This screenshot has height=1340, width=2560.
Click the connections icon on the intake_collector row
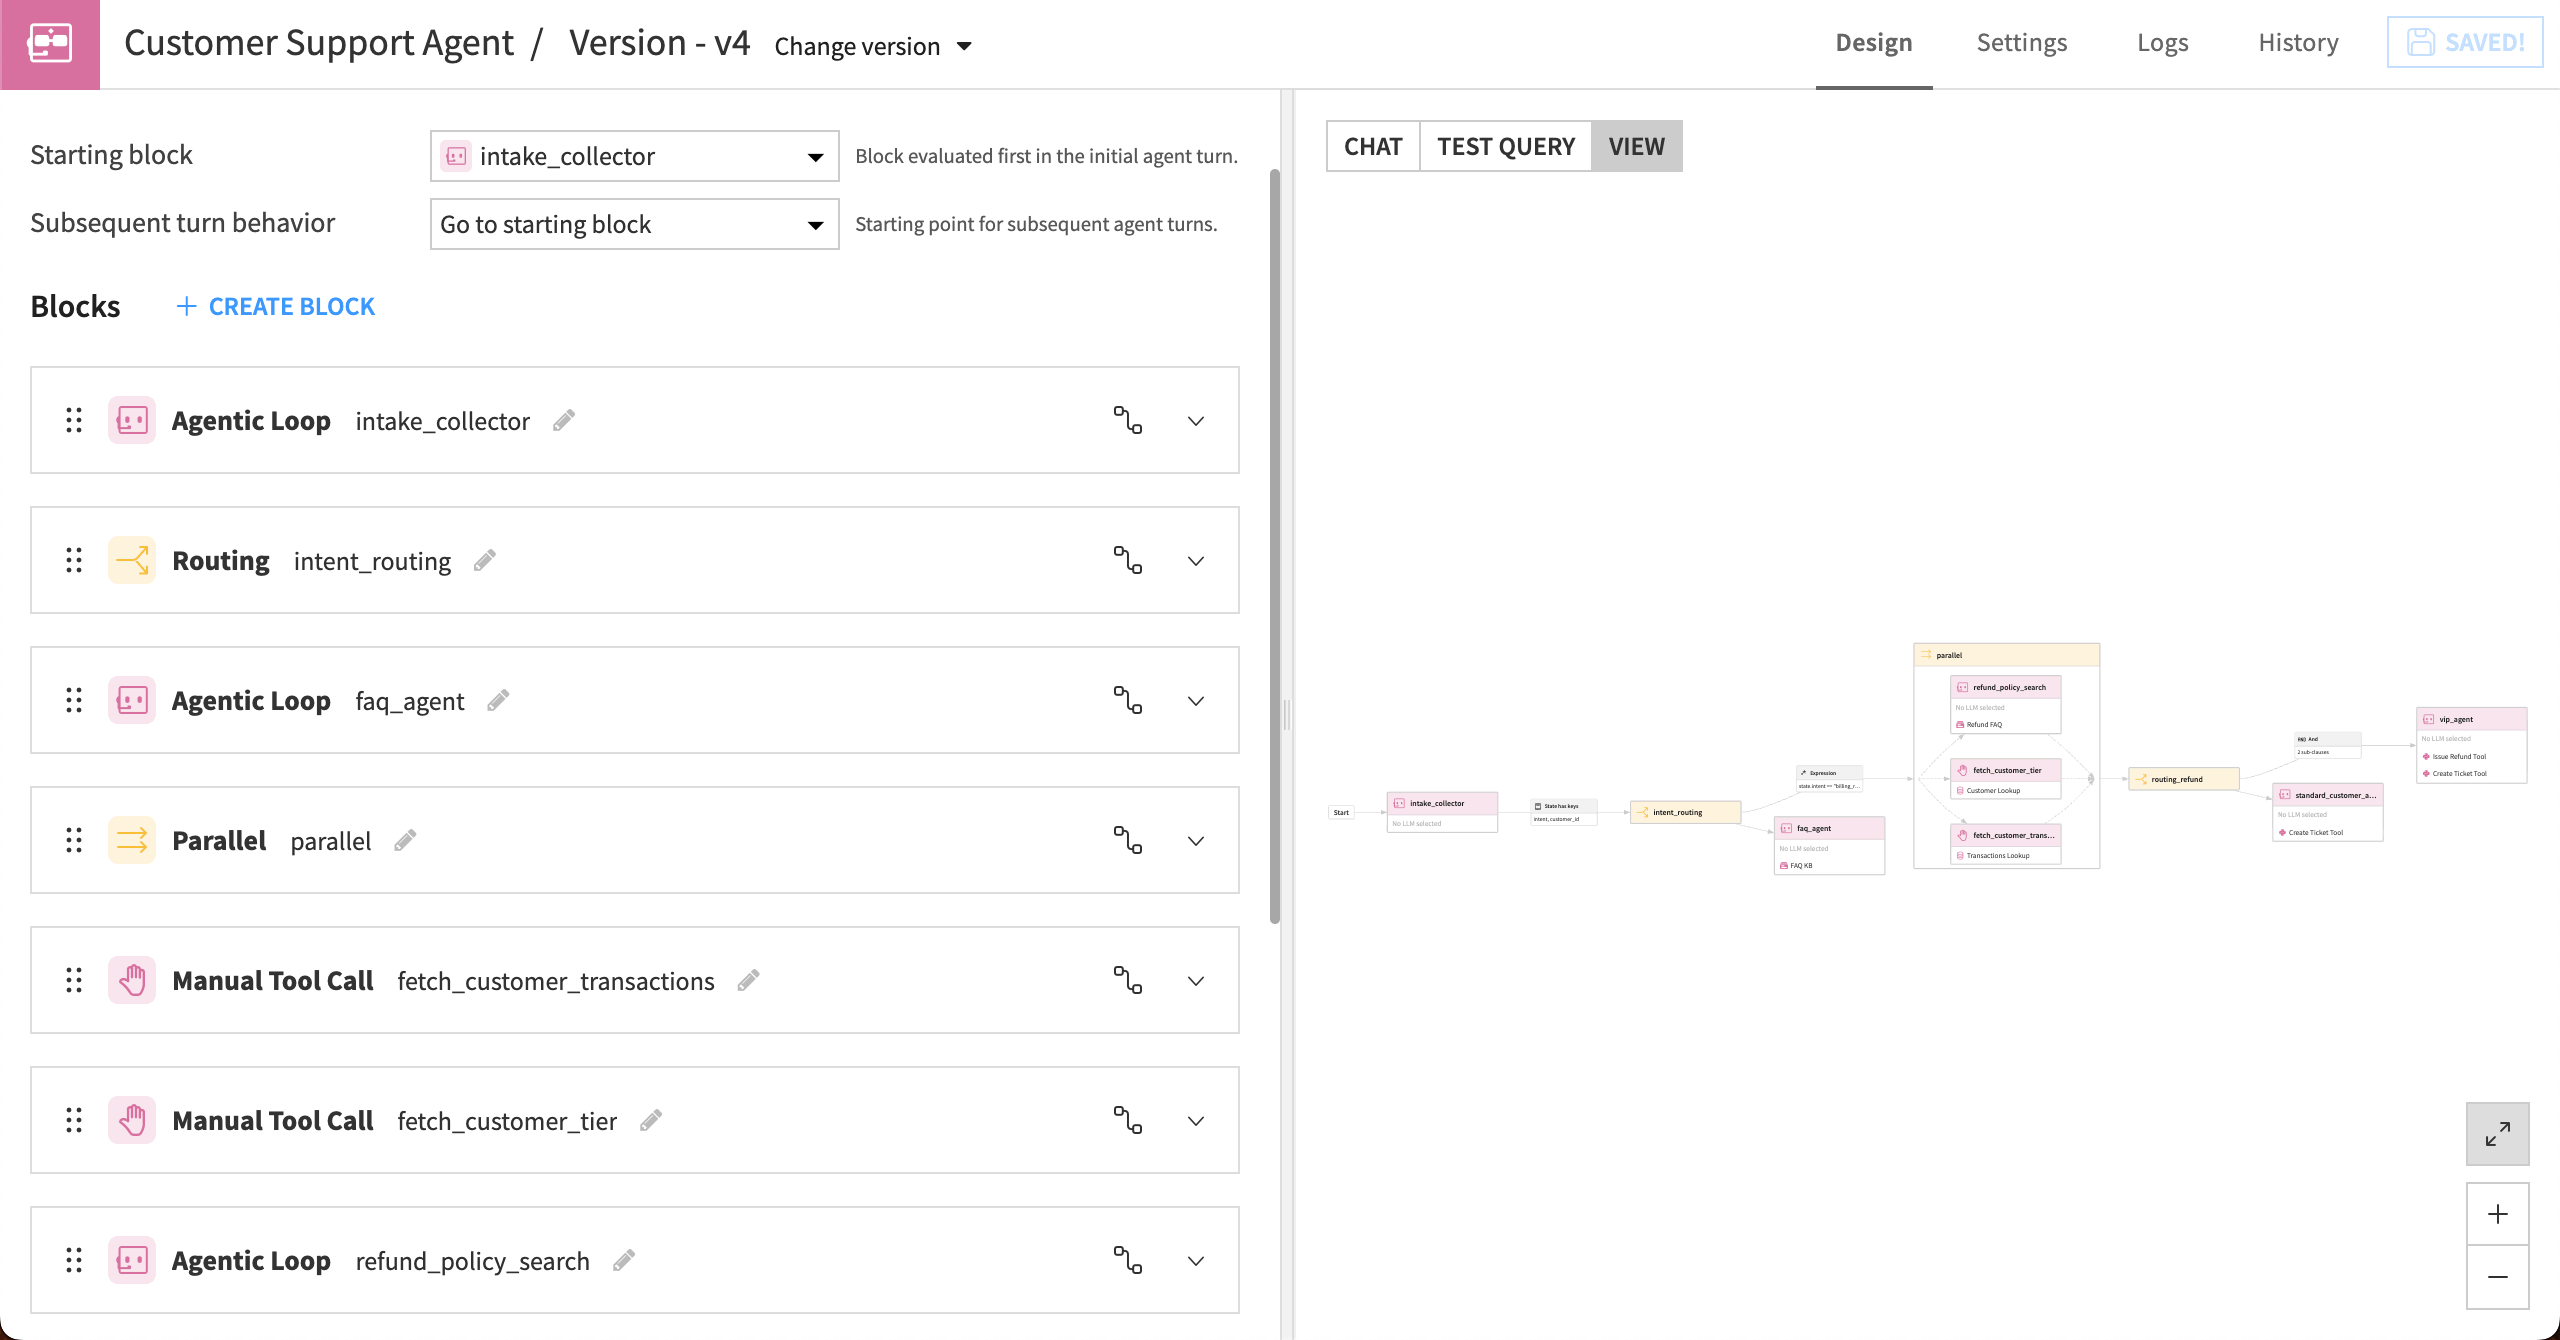(1128, 420)
